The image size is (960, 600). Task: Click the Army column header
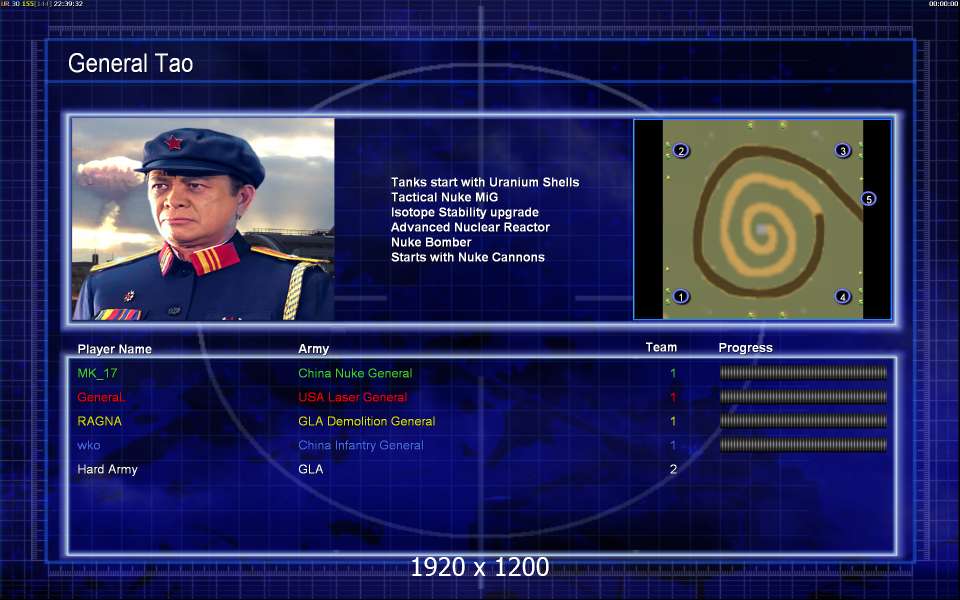point(313,348)
